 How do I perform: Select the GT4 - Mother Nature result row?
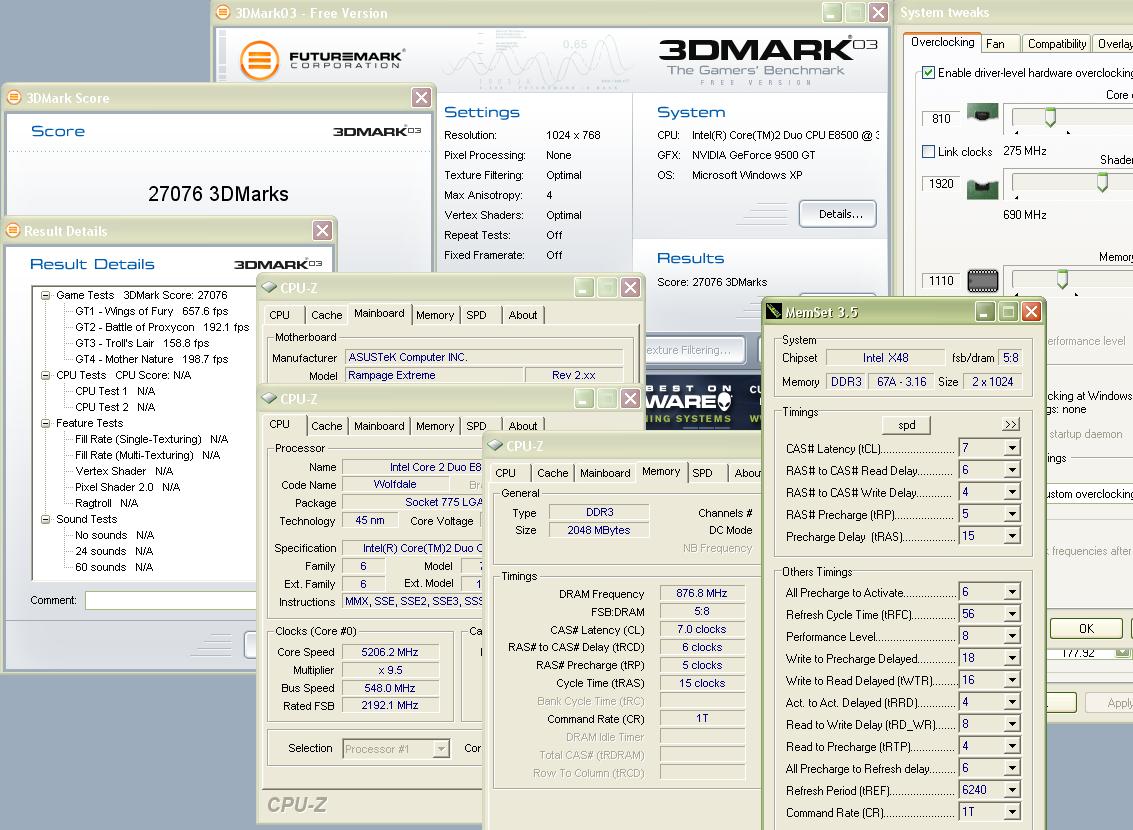[152, 359]
